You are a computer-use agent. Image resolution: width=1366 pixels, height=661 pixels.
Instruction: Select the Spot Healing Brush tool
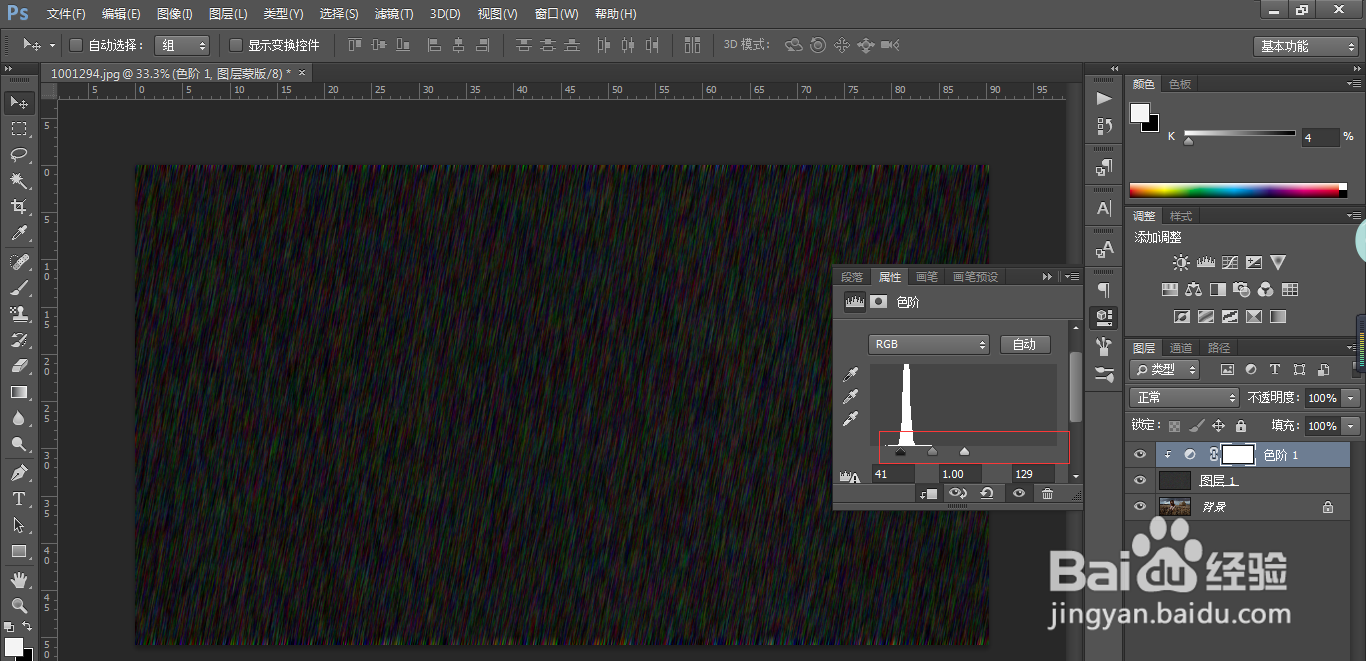tap(18, 262)
